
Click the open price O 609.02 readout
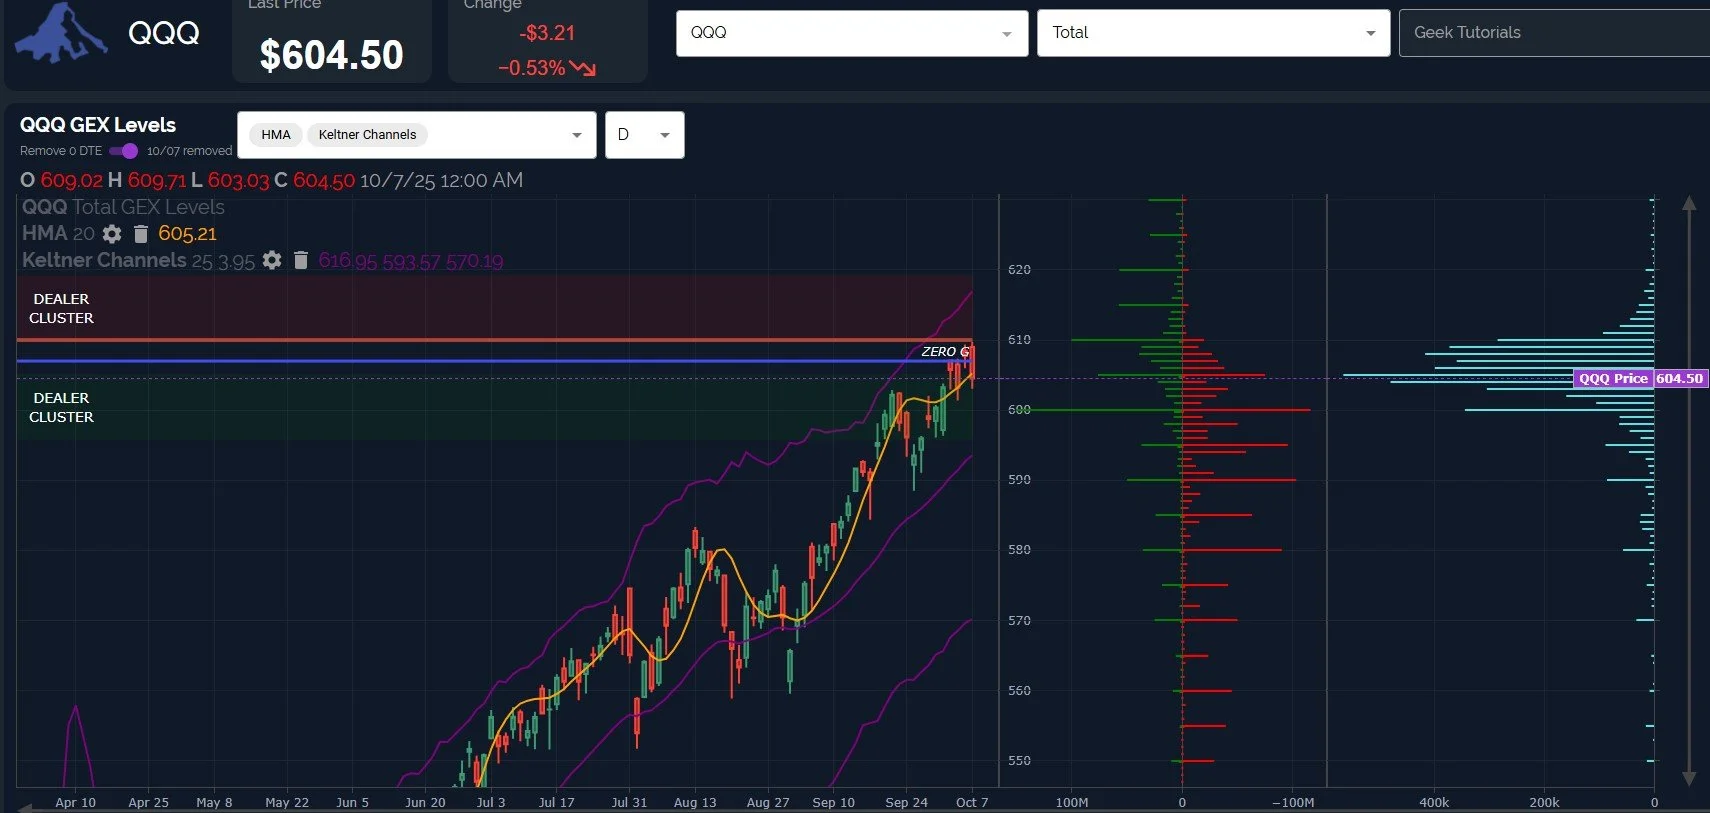coord(61,180)
